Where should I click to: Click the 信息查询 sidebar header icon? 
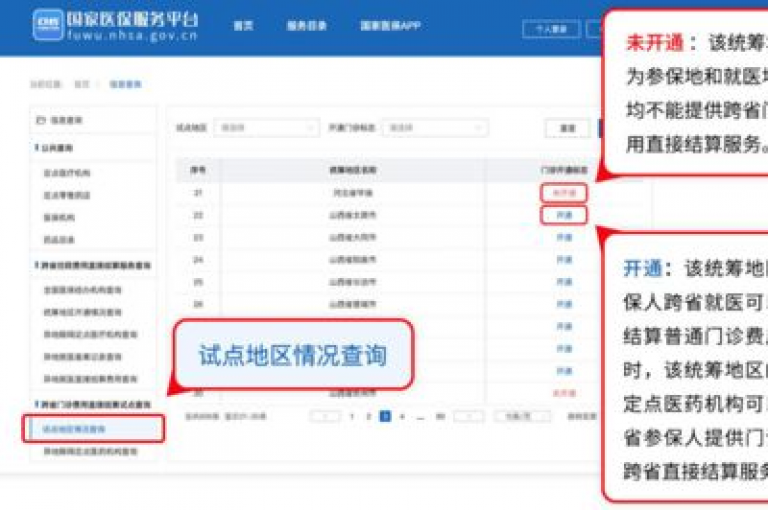pos(41,120)
